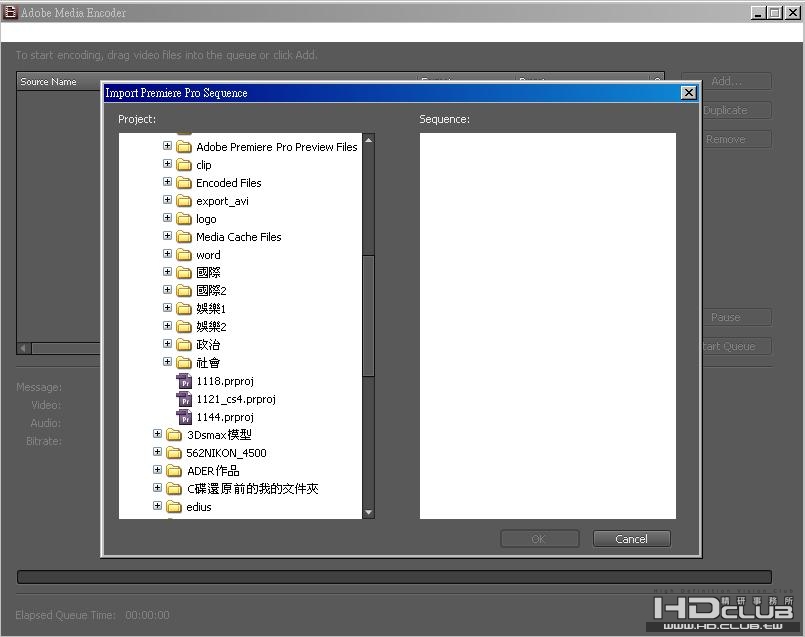Expand the Adobe Premiere Pro Preview Files folder
The image size is (805, 637).
pyautogui.click(x=167, y=146)
